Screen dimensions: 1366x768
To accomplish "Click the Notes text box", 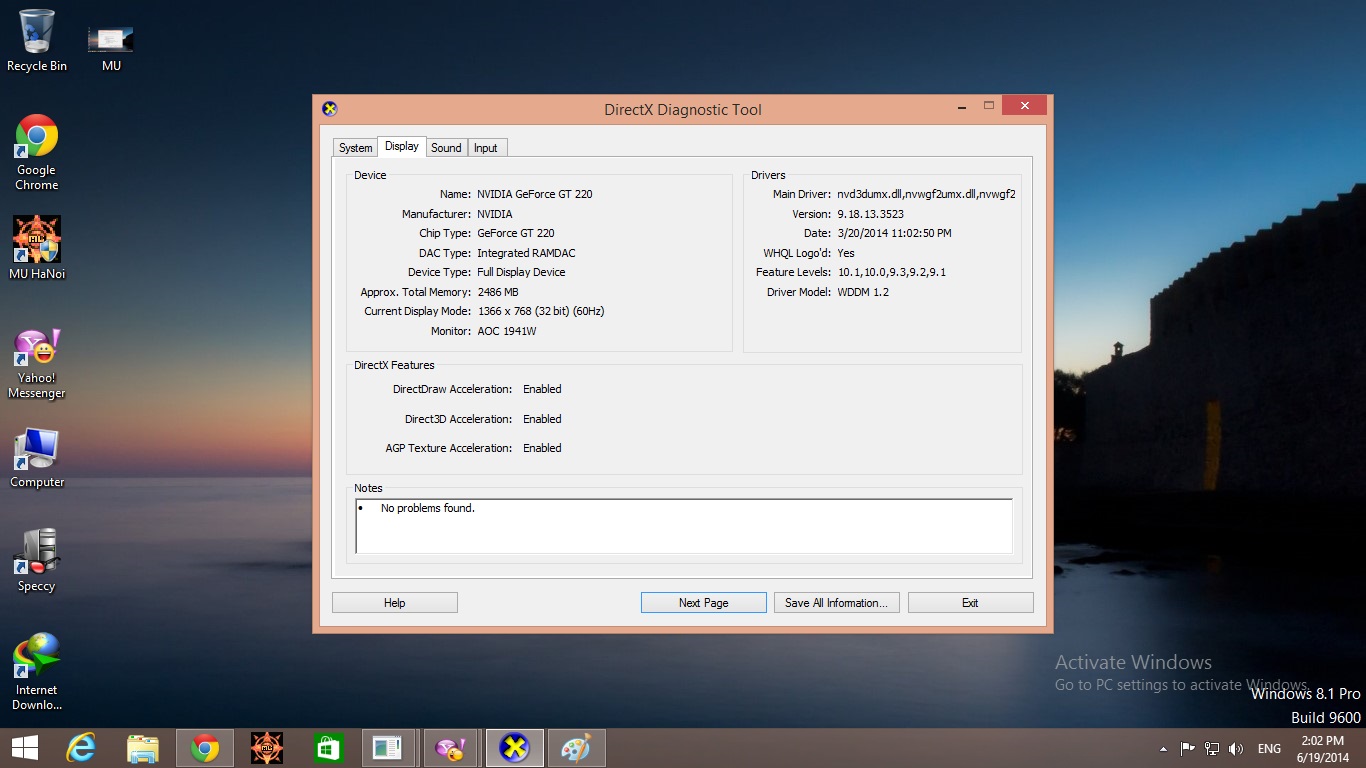I will coord(684,526).
